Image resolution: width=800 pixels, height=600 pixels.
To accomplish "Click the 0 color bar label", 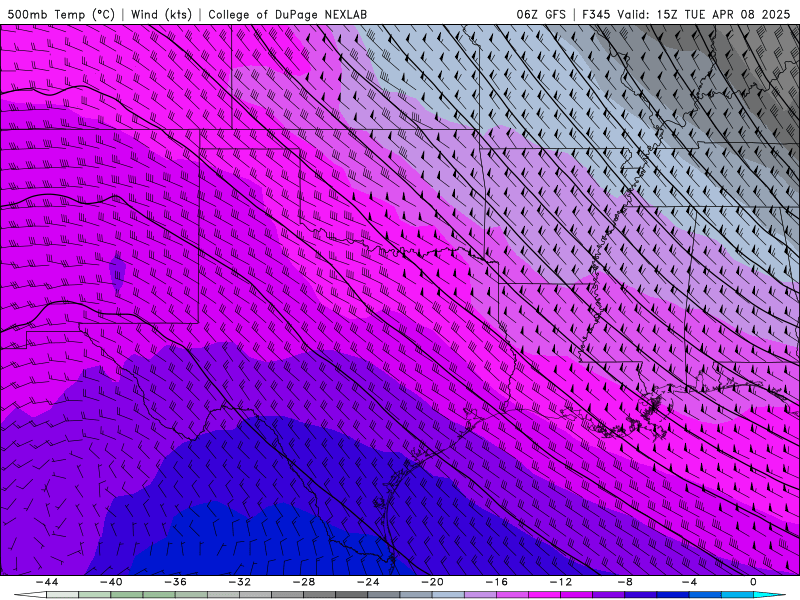I will pos(753,582).
